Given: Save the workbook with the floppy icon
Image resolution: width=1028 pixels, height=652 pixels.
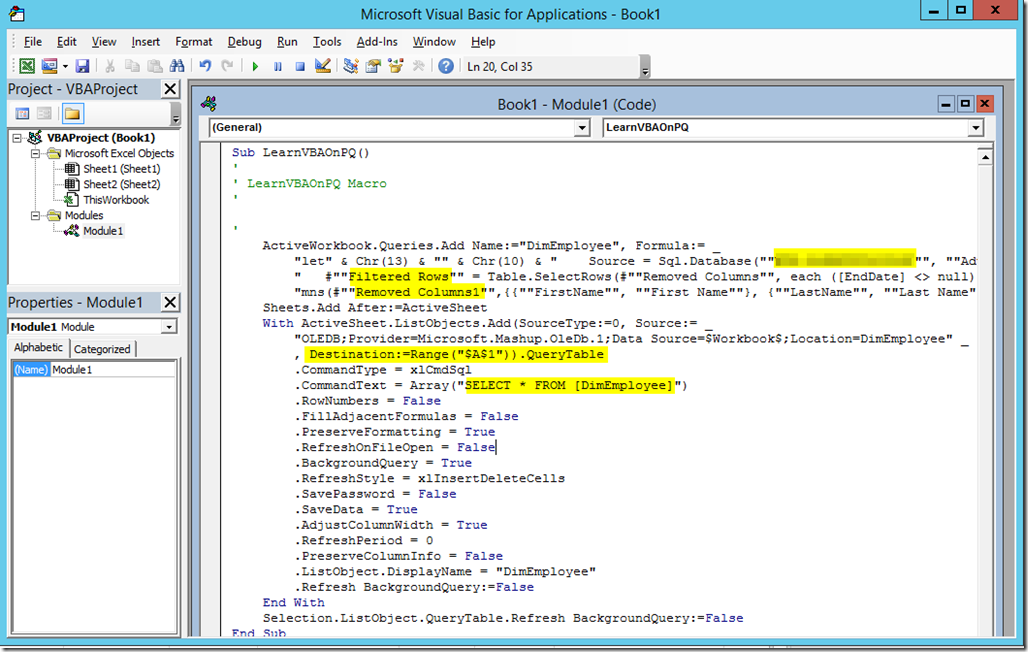Looking at the screenshot, I should (82, 66).
